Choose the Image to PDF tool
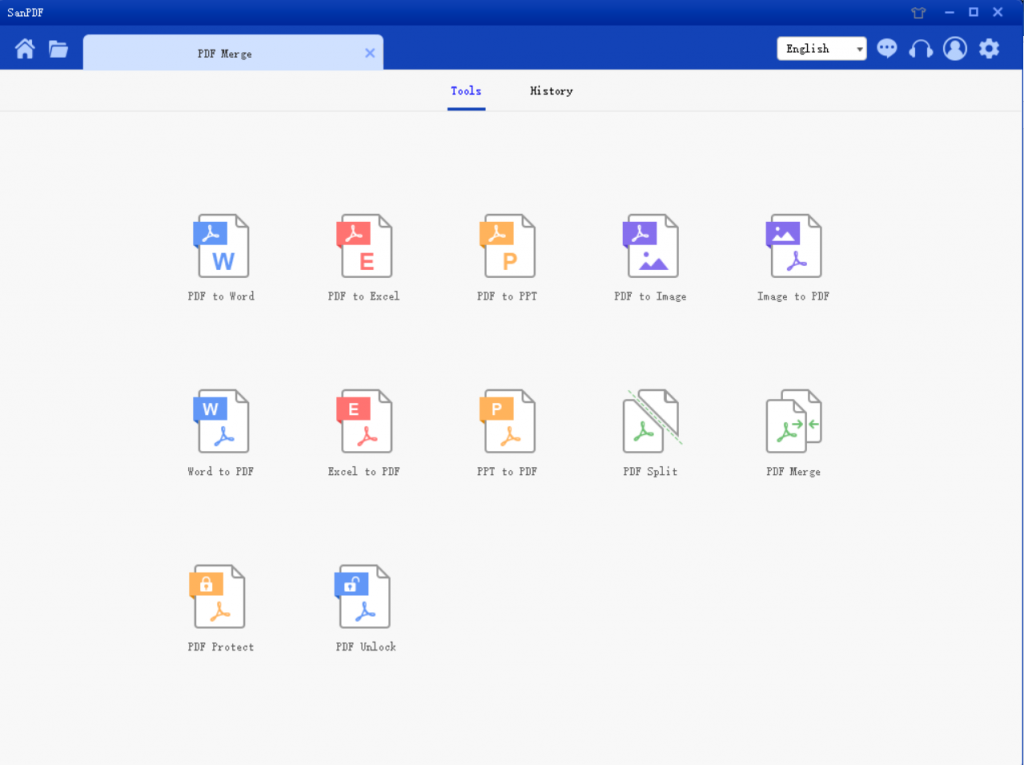The image size is (1024, 765). click(793, 246)
